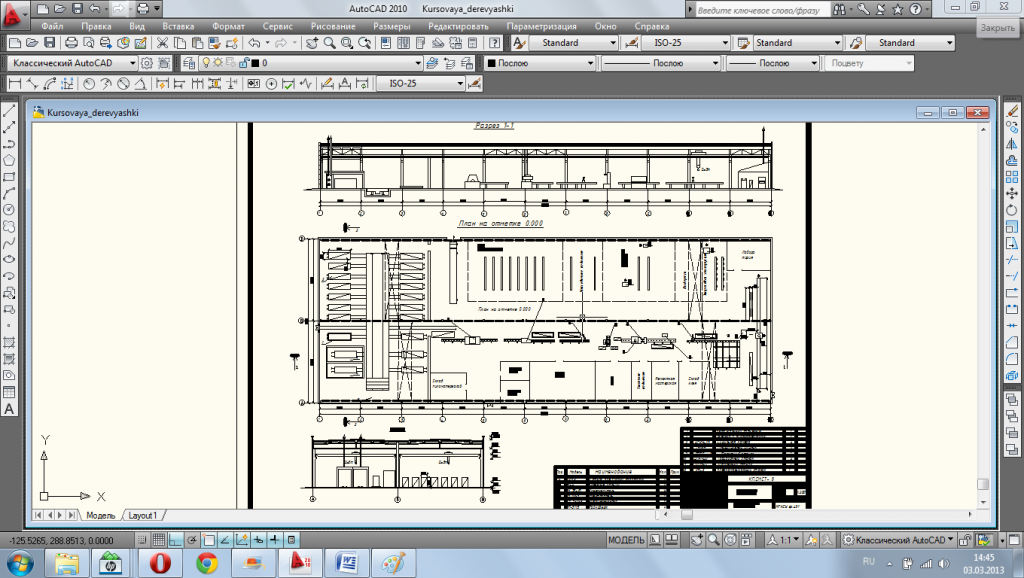Open the linetype Послою dropdown

[660, 63]
